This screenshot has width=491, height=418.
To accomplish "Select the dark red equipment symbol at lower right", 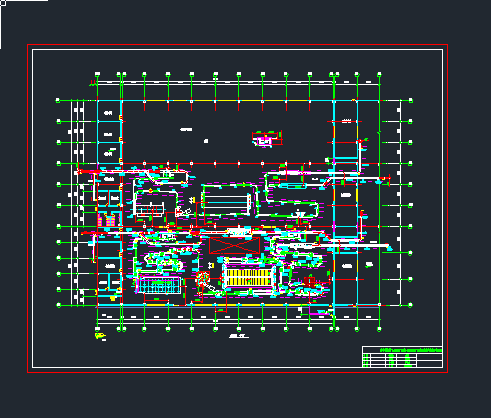I will [309, 282].
